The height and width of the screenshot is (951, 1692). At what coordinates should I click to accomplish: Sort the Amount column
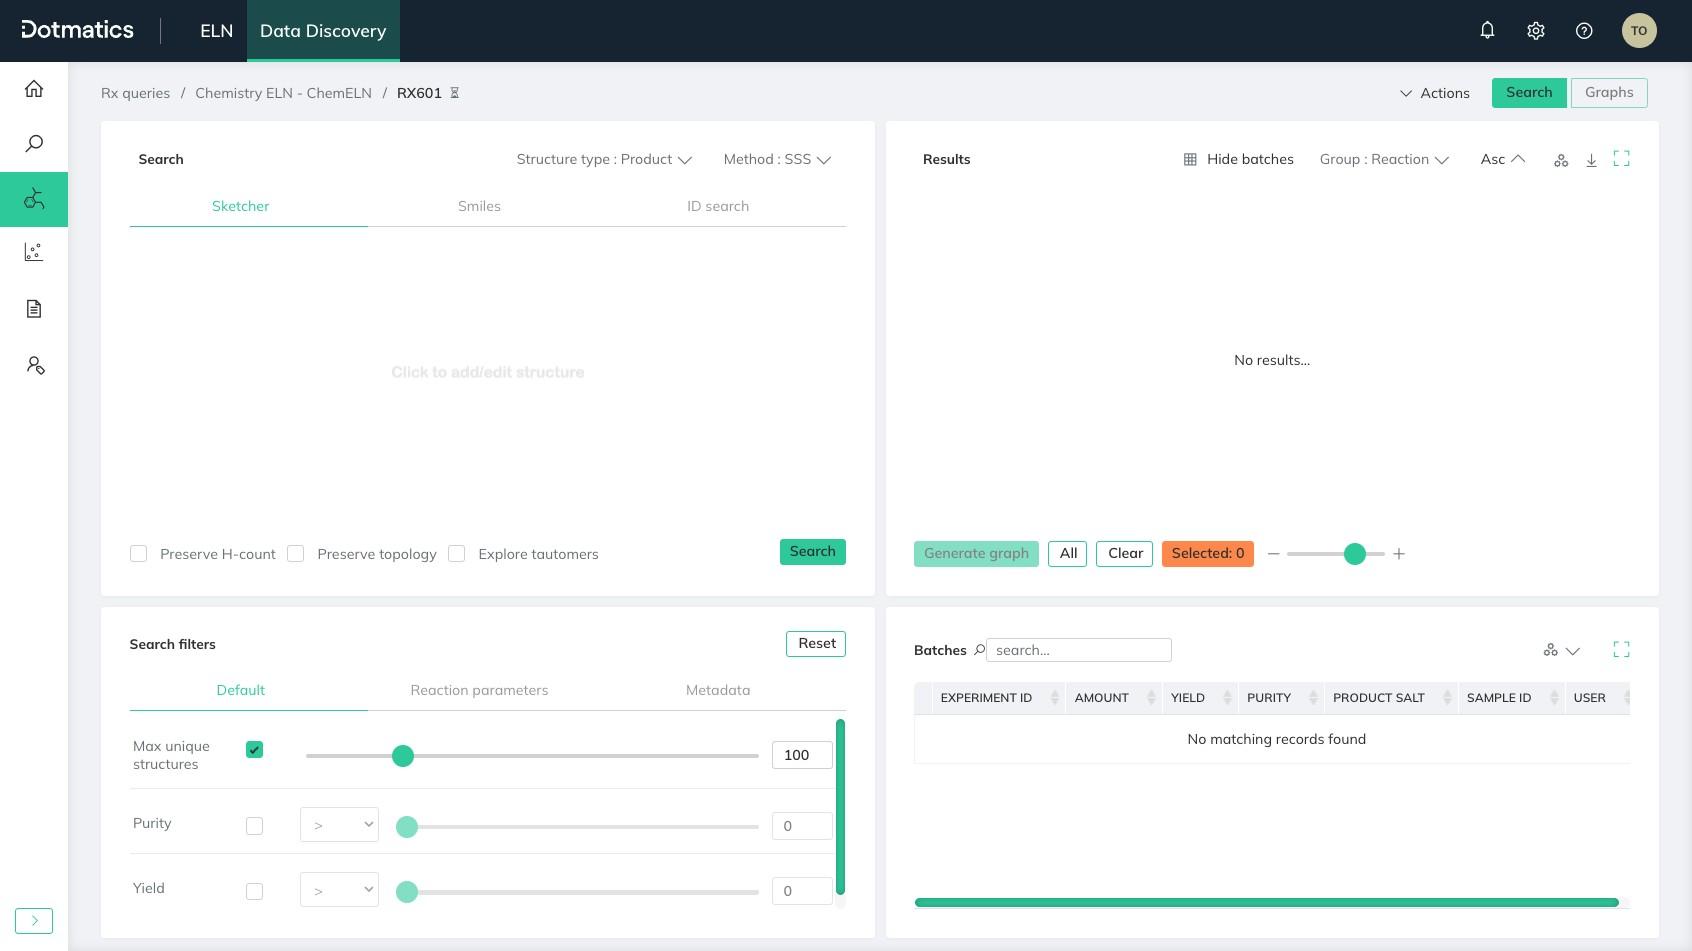click(x=1151, y=698)
